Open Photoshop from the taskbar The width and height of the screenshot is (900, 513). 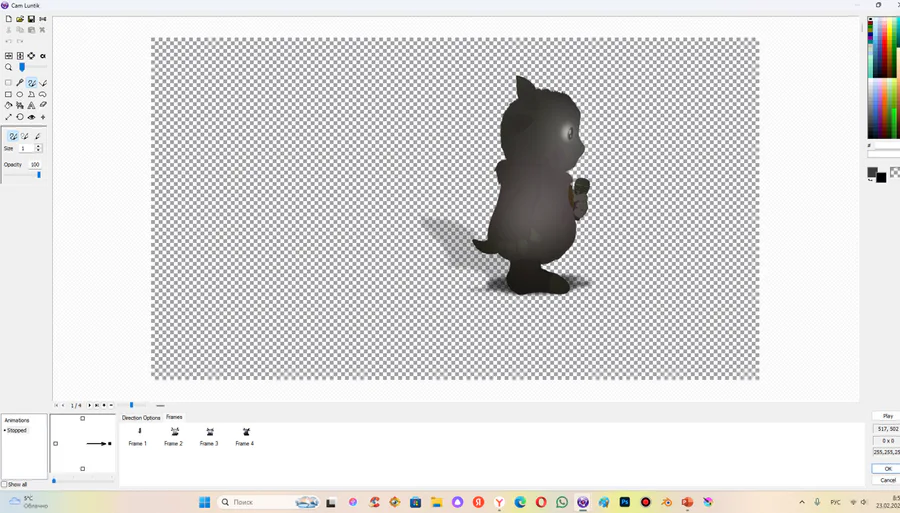click(x=624, y=502)
